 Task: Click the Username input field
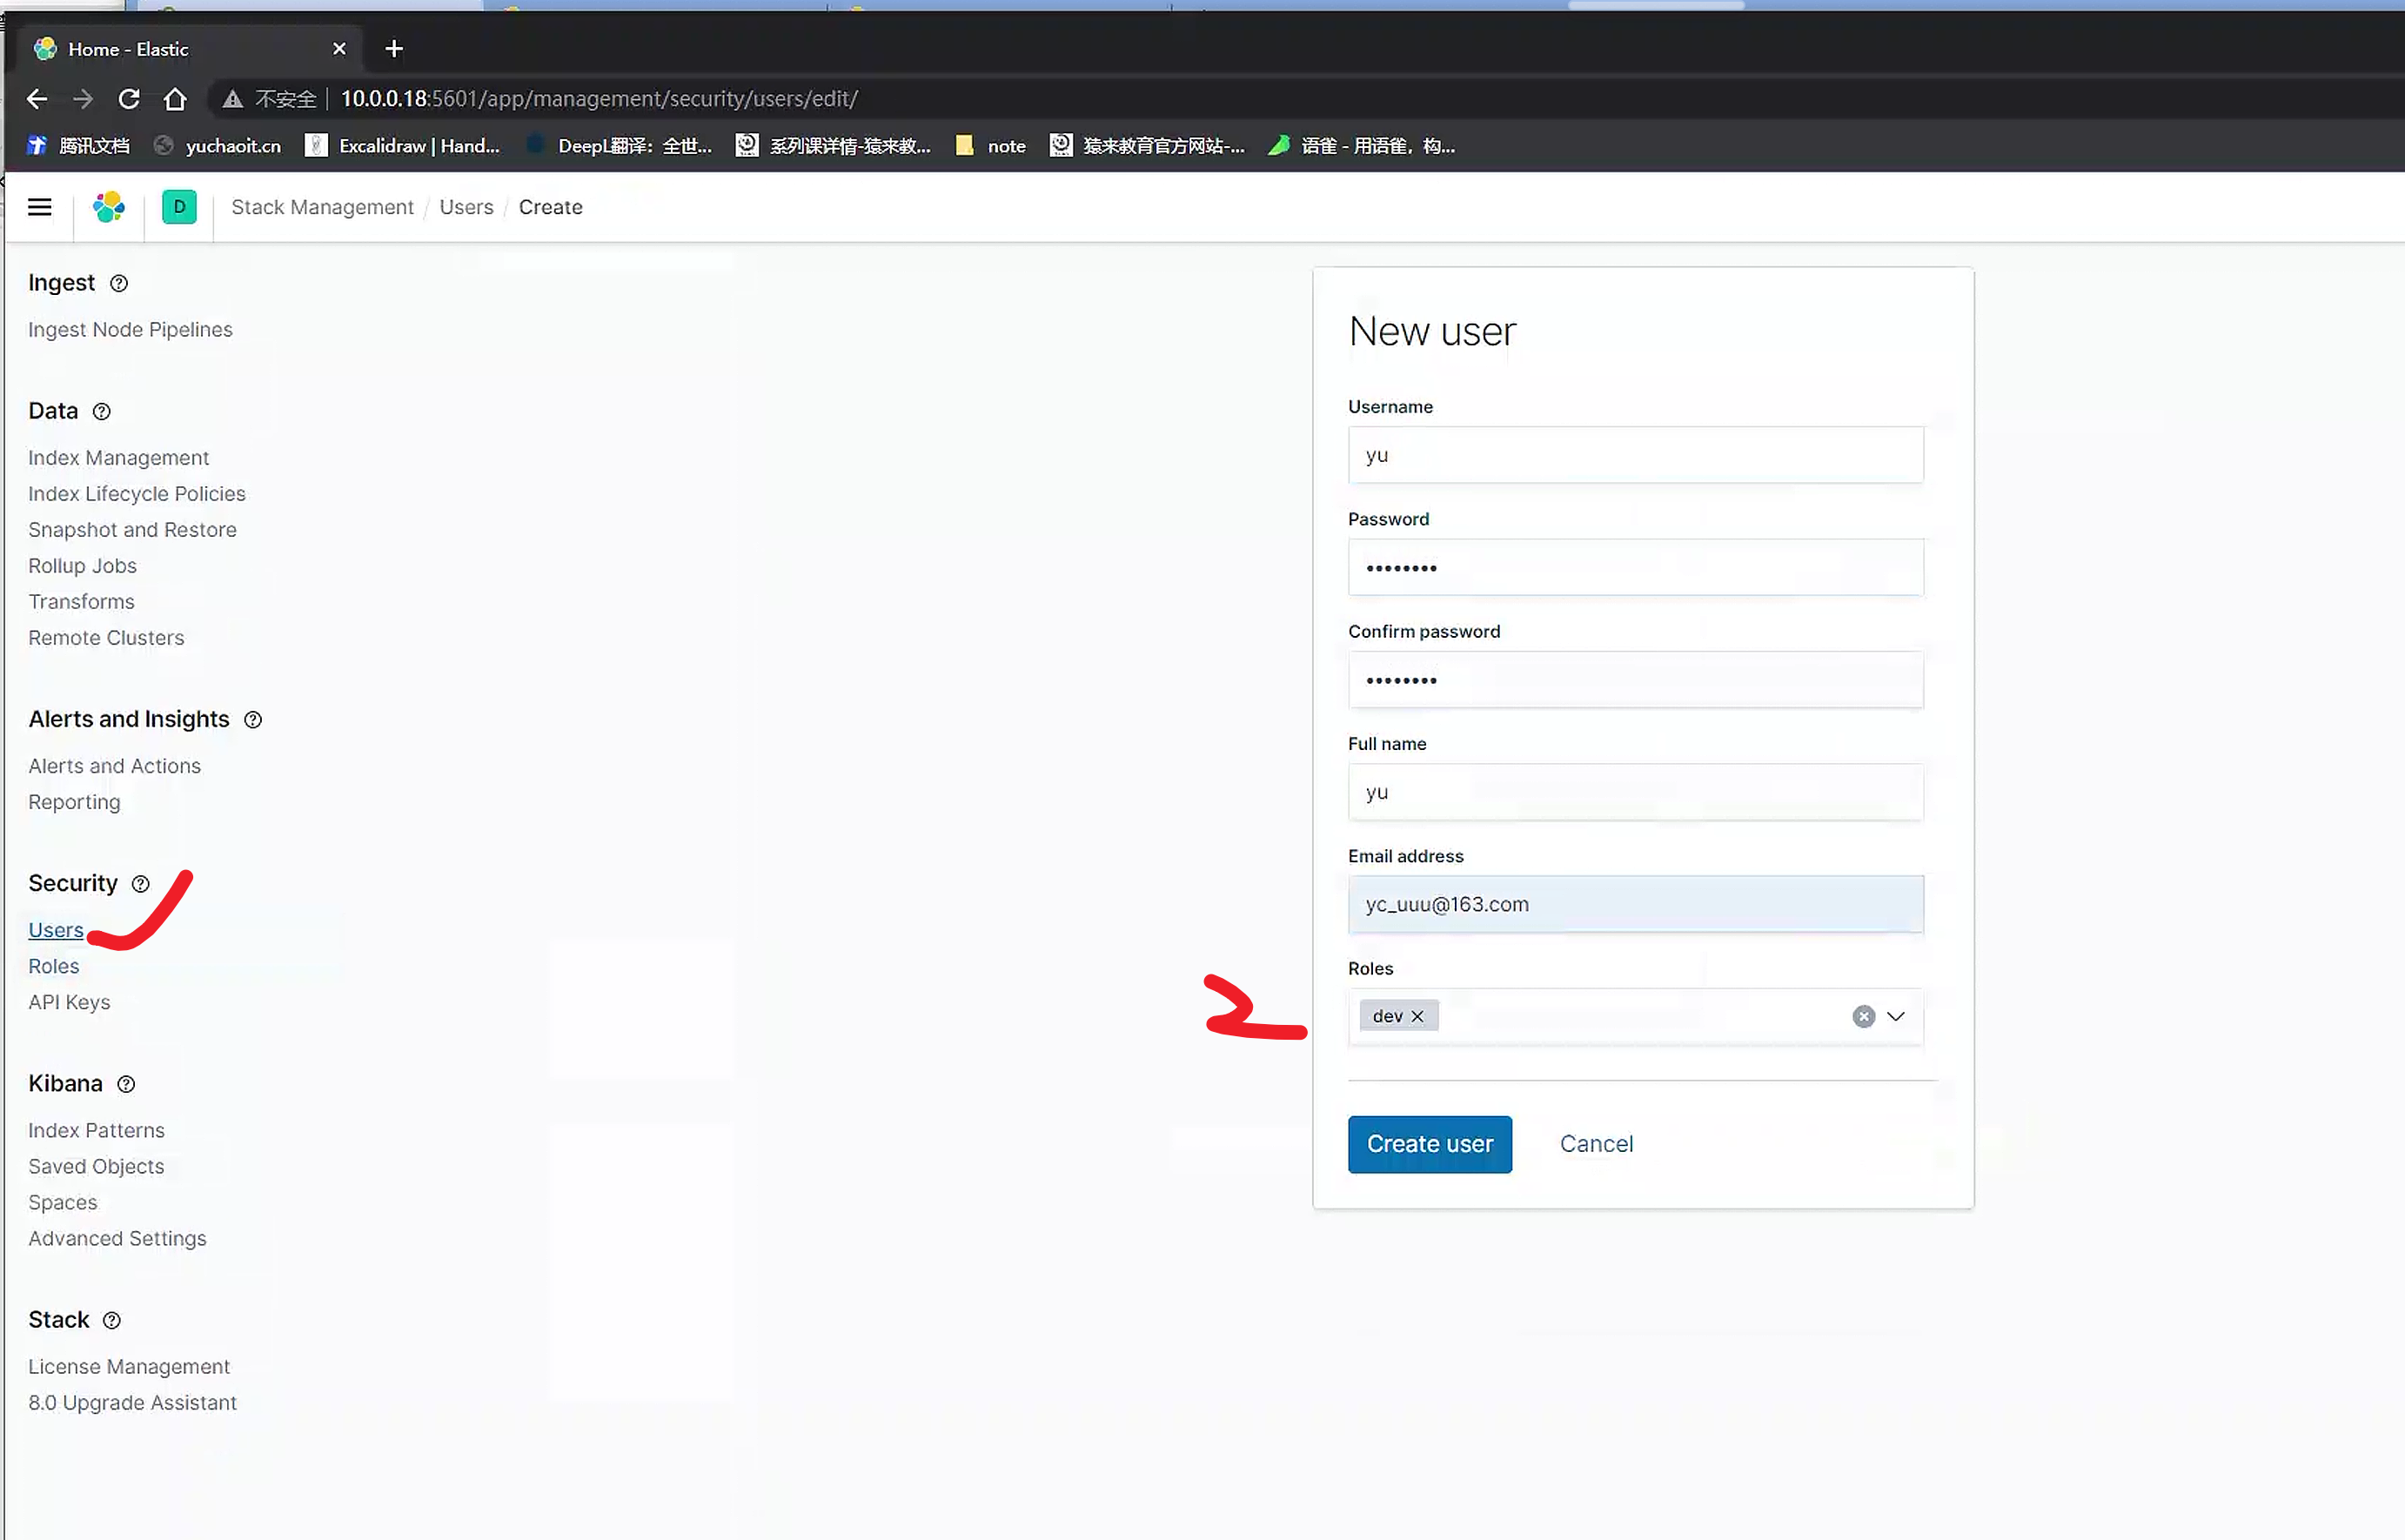coord(1635,455)
